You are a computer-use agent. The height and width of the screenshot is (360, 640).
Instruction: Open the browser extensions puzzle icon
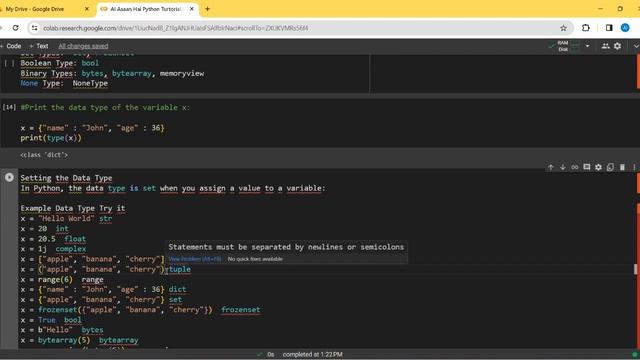pos(586,28)
